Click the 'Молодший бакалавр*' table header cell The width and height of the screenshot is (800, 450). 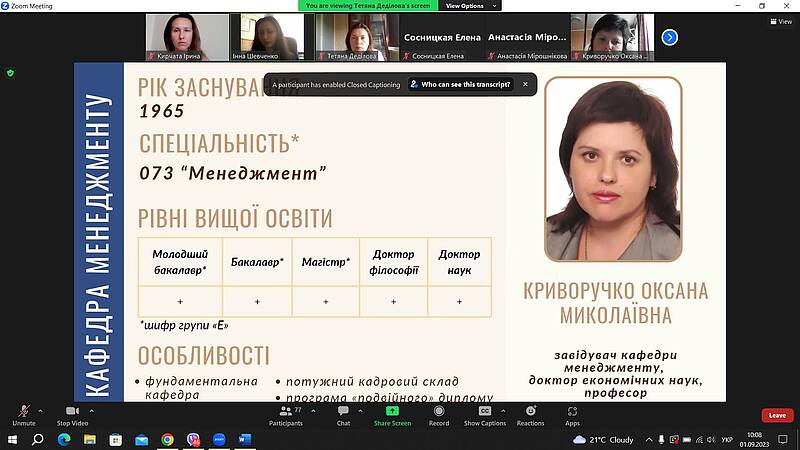tap(180, 262)
